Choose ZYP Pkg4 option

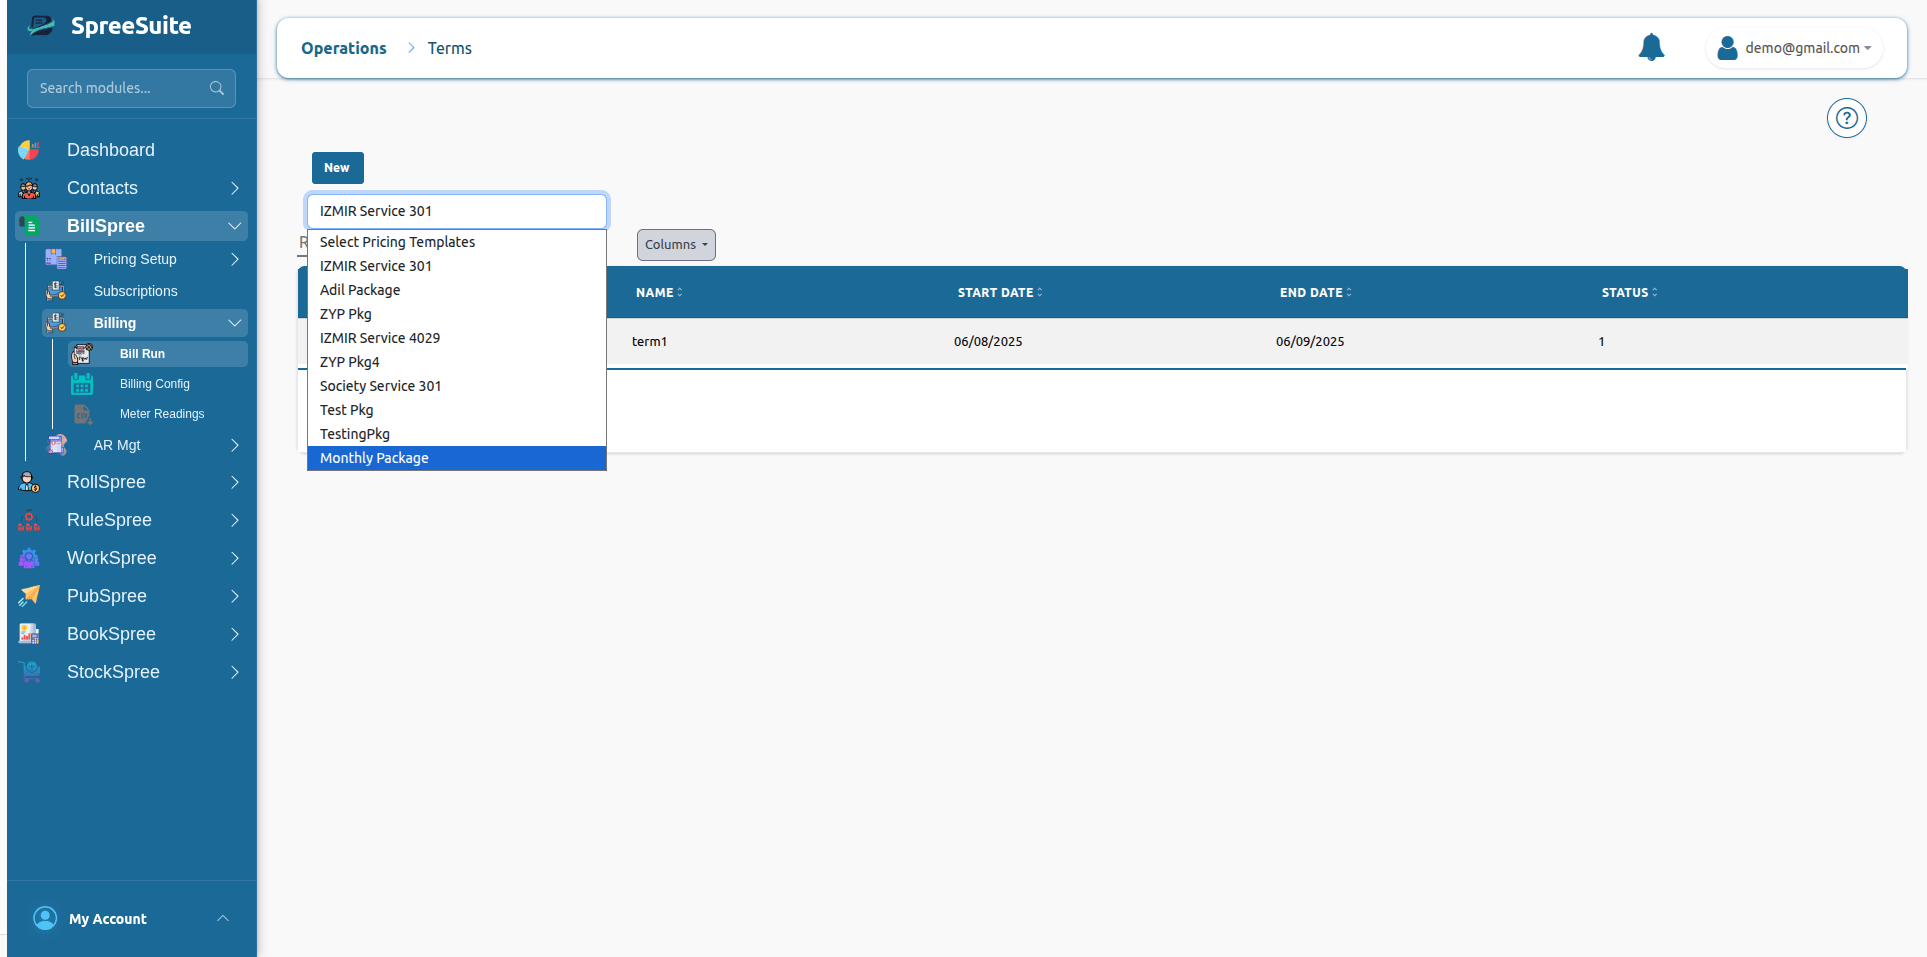click(457, 362)
